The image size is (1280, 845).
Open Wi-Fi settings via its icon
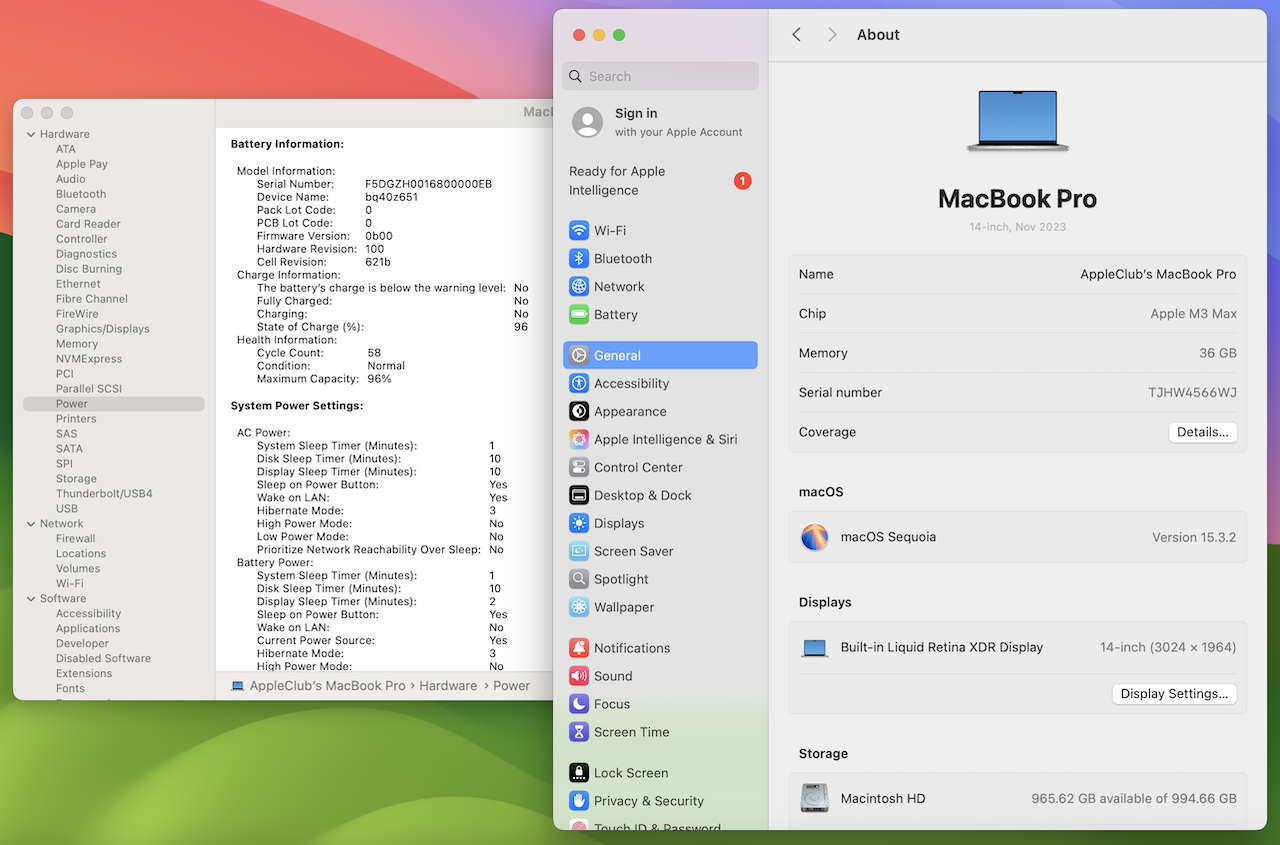coord(579,230)
